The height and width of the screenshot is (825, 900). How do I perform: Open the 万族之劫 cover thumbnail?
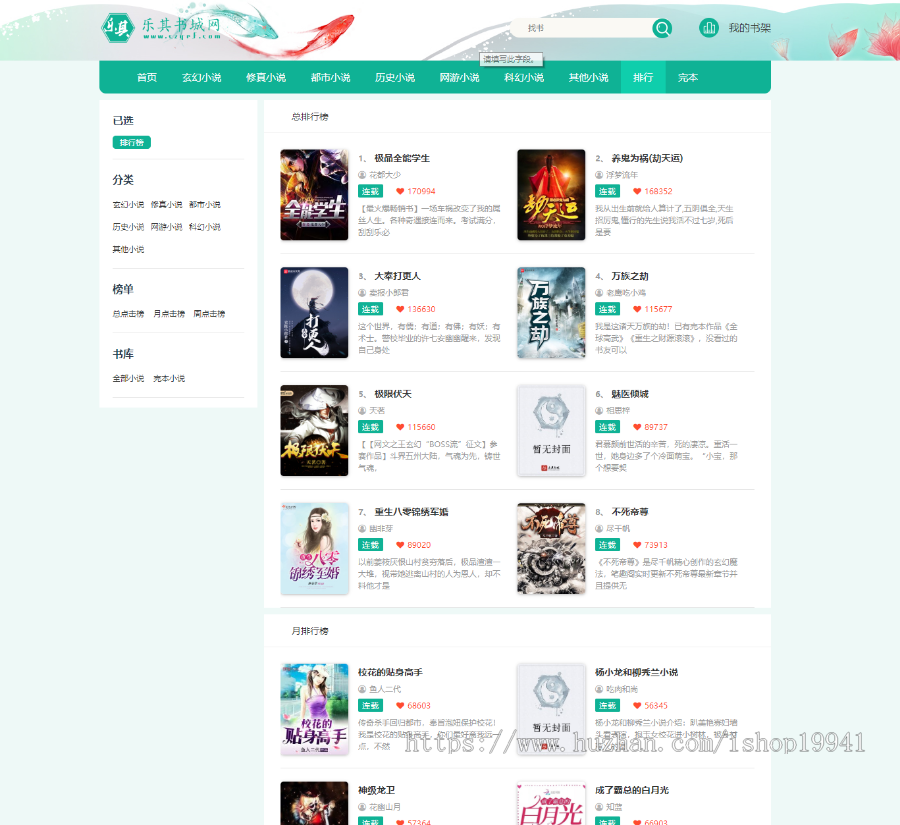(551, 312)
